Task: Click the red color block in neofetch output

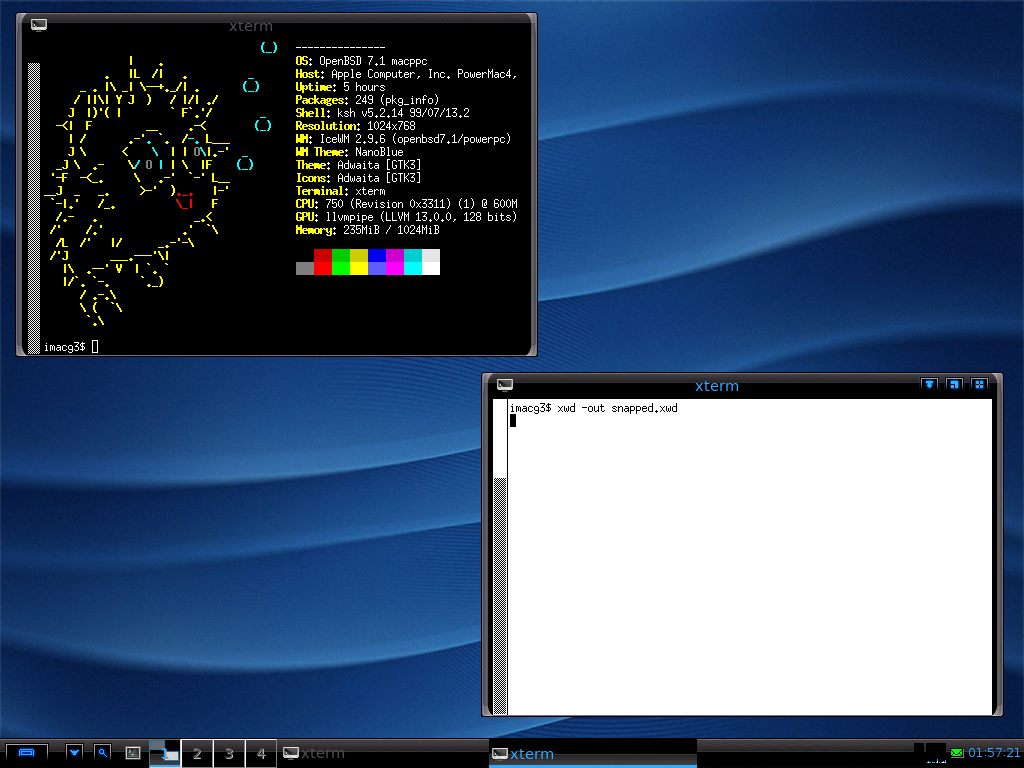Action: pyautogui.click(x=322, y=262)
